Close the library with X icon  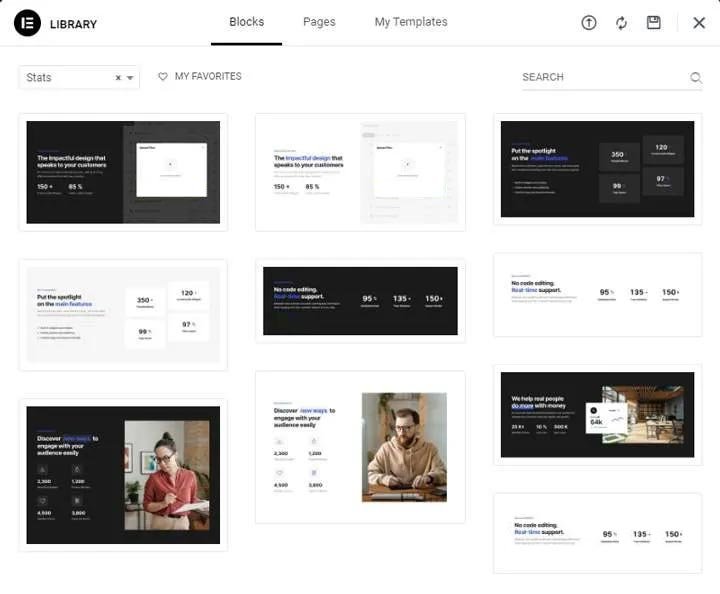tap(699, 23)
